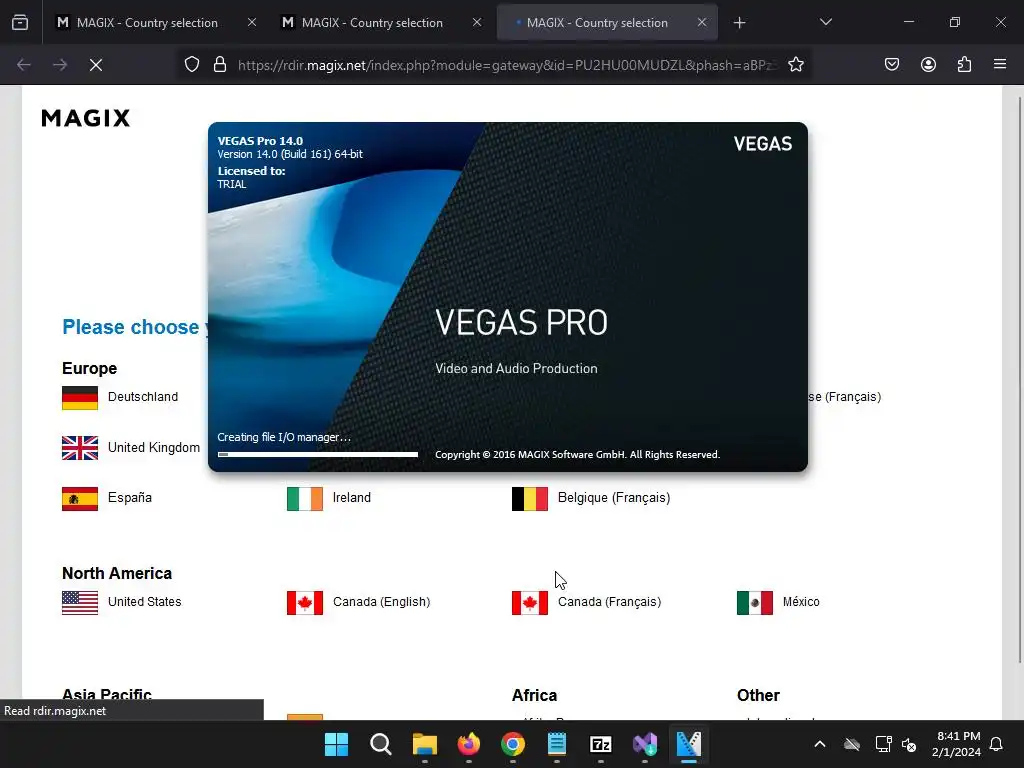Viewport: 1024px width, 768px height.
Task: Bookmark this page with star icon
Action: (795, 65)
